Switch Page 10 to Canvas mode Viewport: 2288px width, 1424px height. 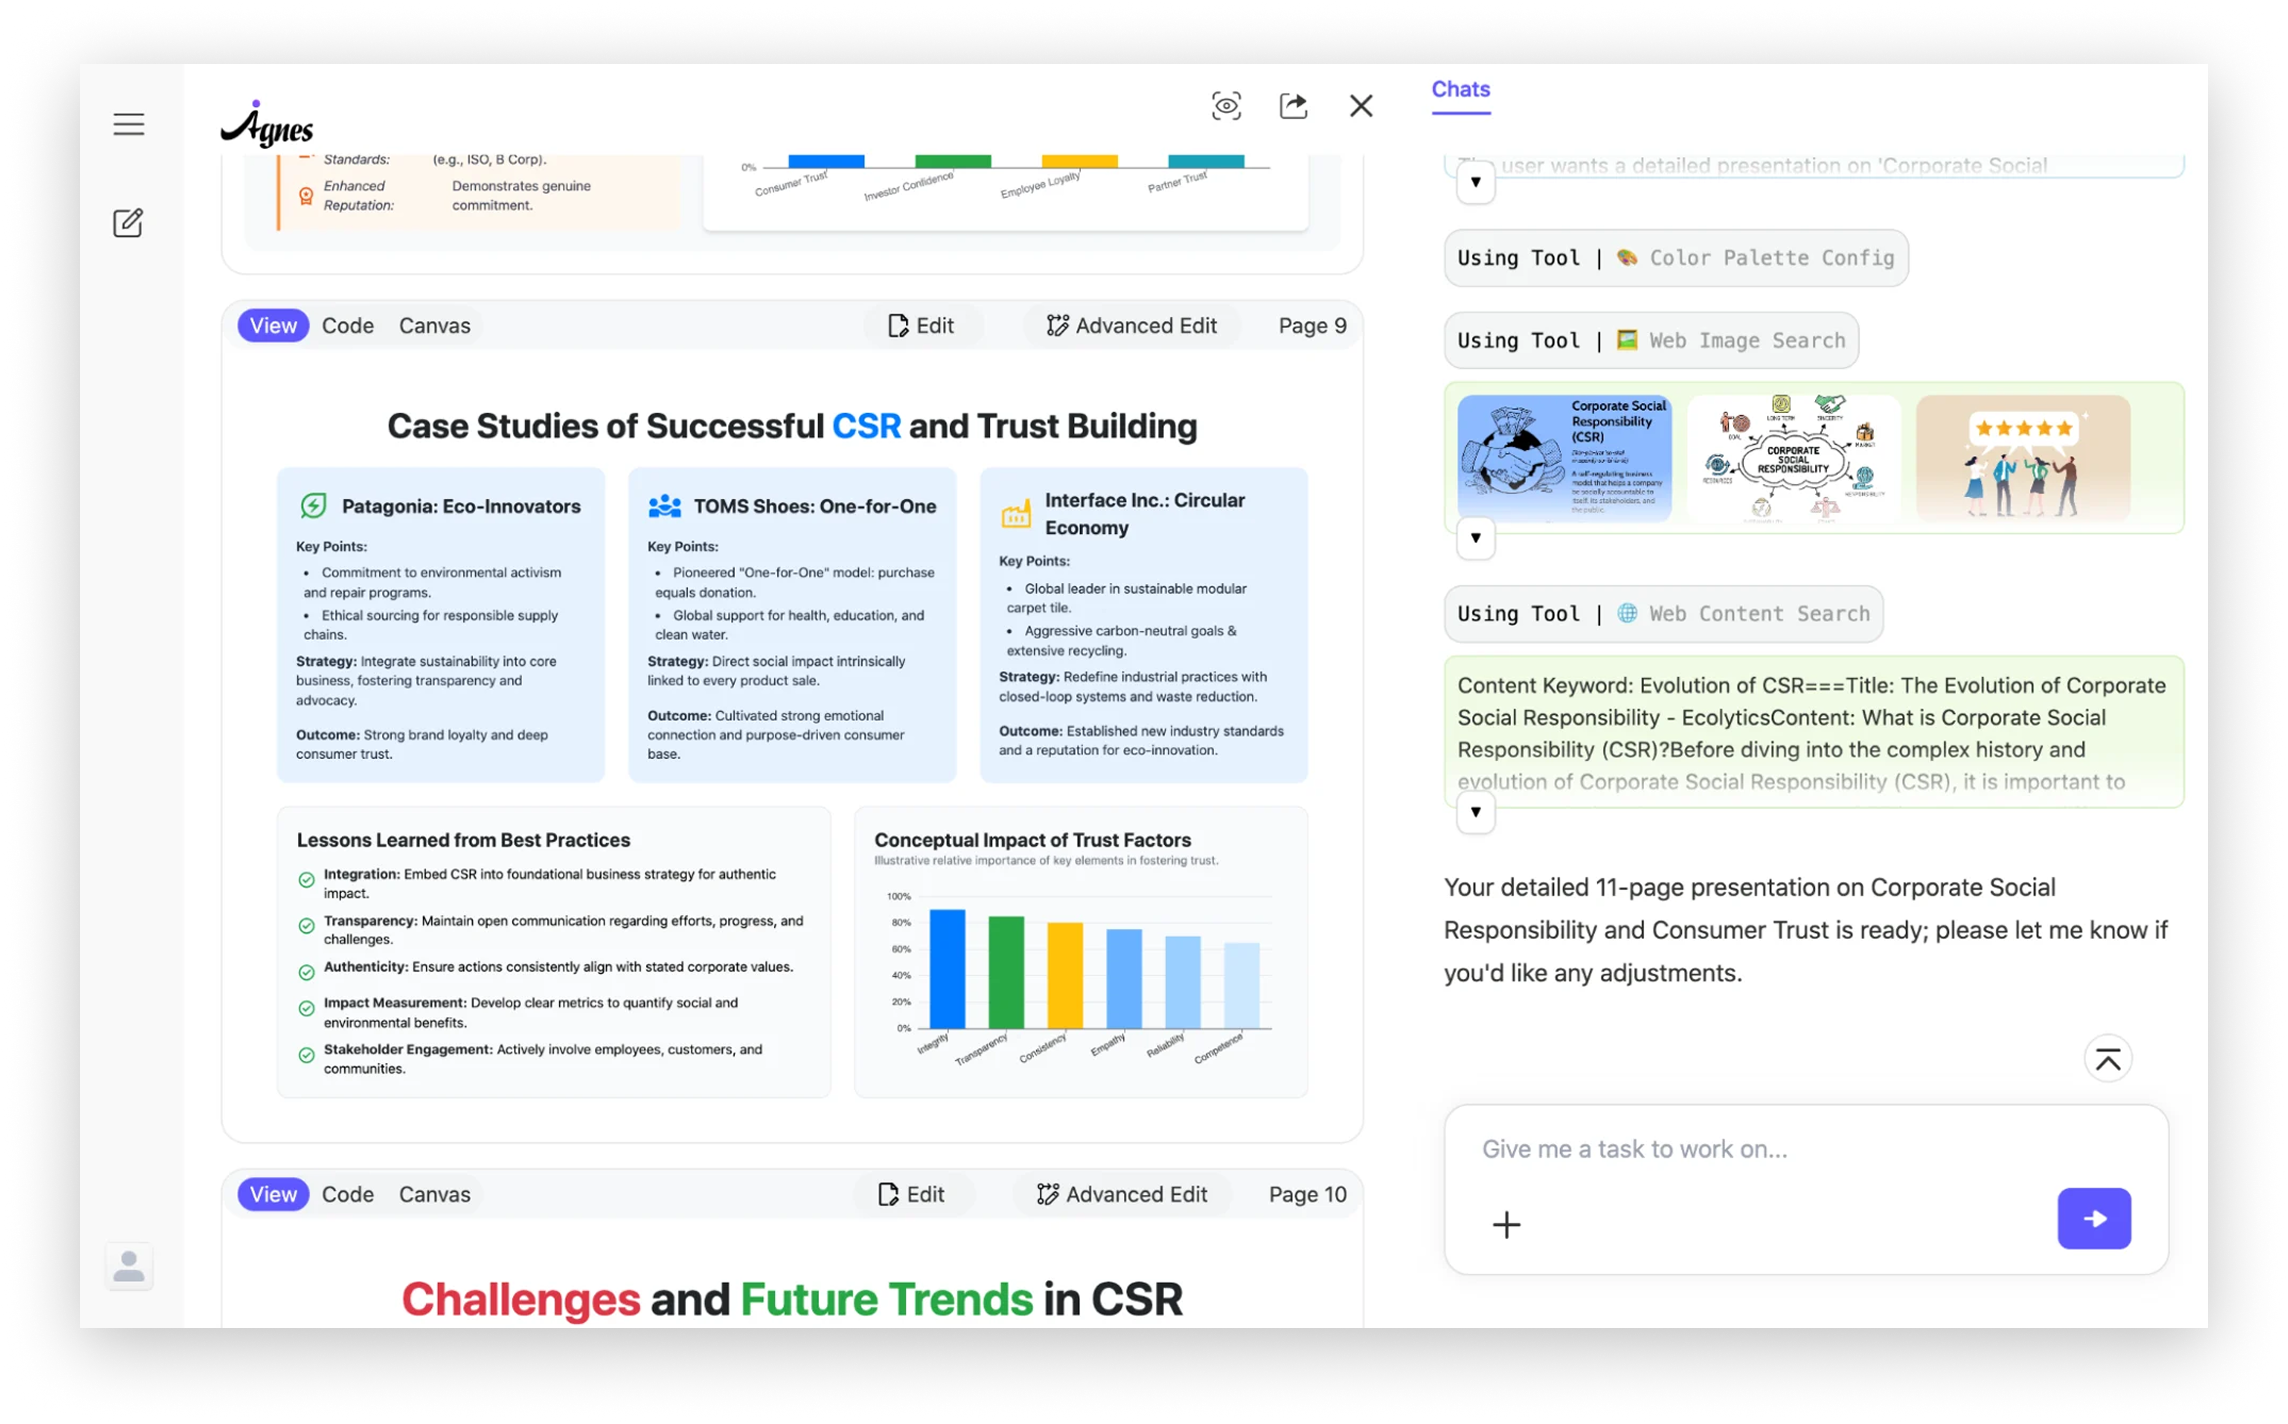[x=434, y=1194]
